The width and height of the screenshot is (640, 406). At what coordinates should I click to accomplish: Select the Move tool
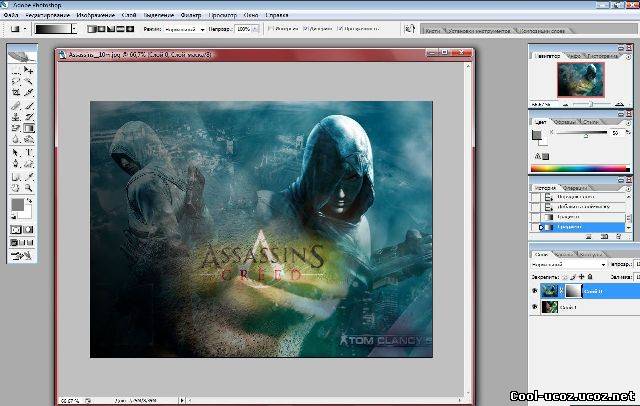coord(28,71)
